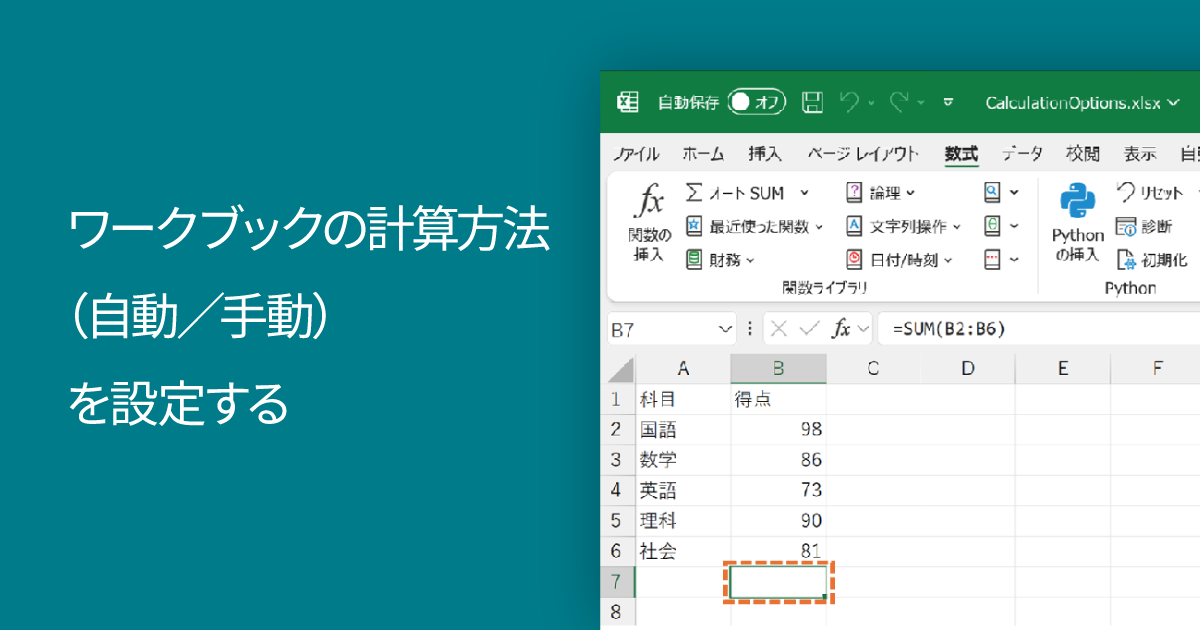Select the オートSUM icon in the ribbon

(694, 192)
